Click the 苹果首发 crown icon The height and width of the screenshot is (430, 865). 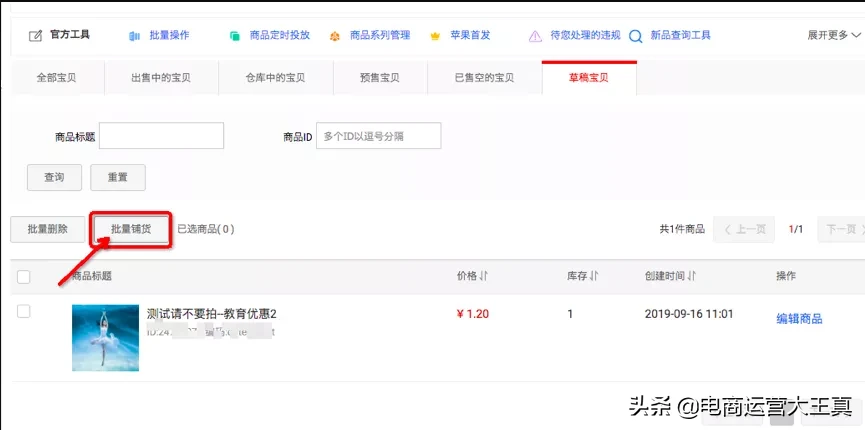coord(435,36)
